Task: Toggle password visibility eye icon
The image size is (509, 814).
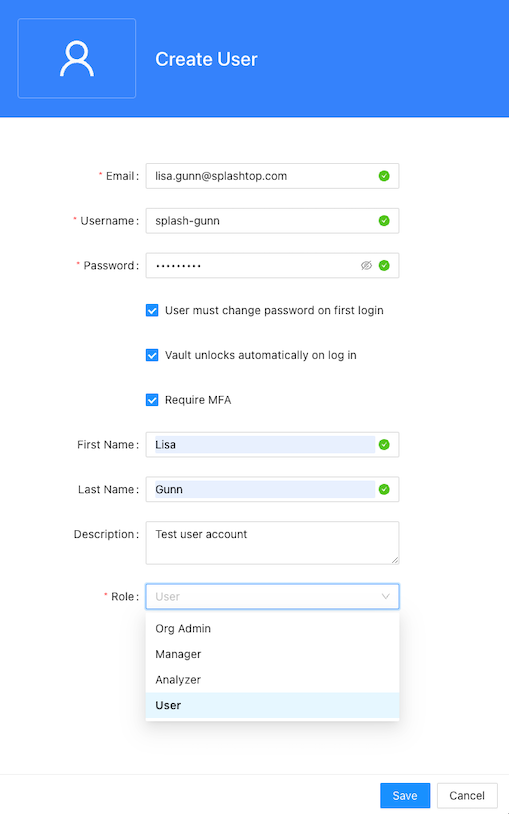Action: (x=366, y=265)
